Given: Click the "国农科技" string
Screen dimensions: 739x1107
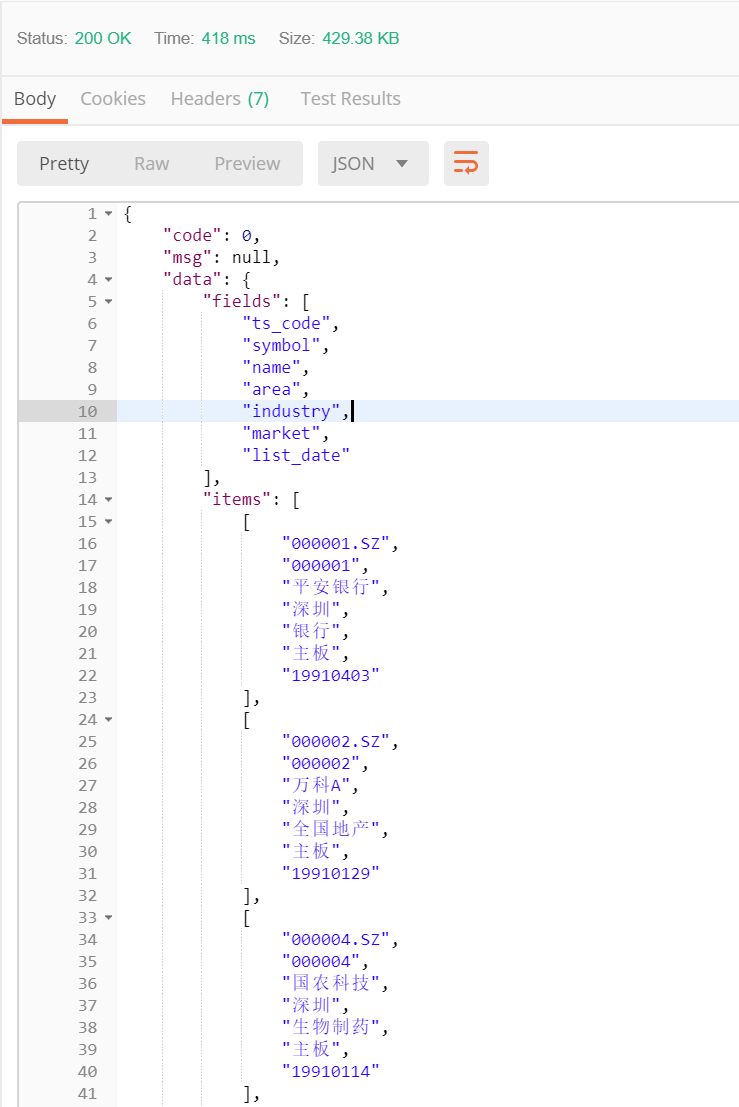Looking at the screenshot, I should 331,983.
